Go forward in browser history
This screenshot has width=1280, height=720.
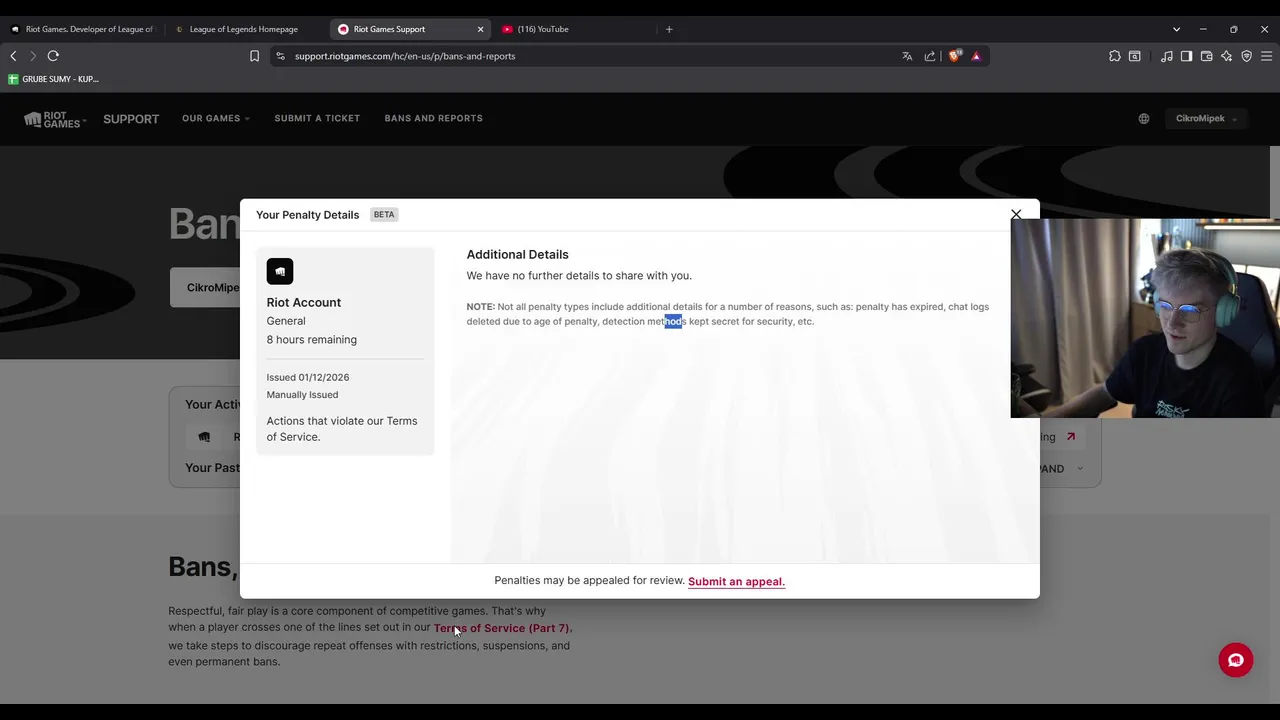(x=32, y=56)
